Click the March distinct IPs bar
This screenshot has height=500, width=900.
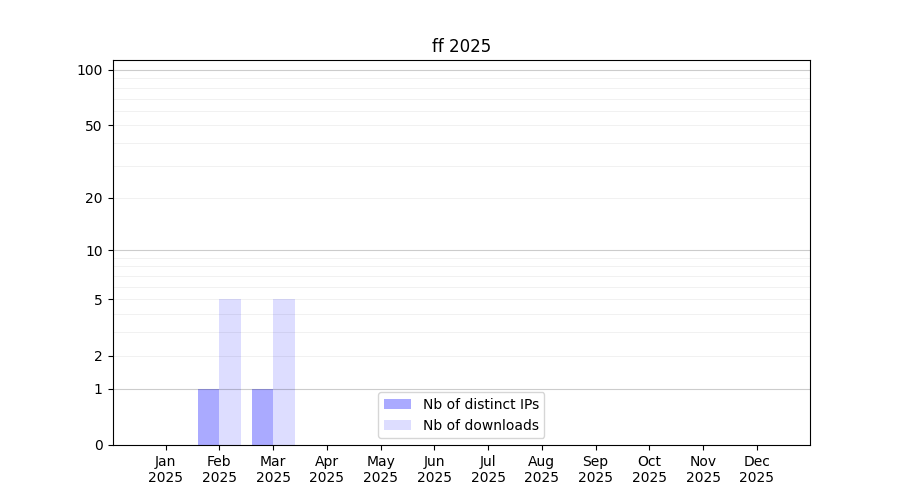pyautogui.click(x=262, y=417)
